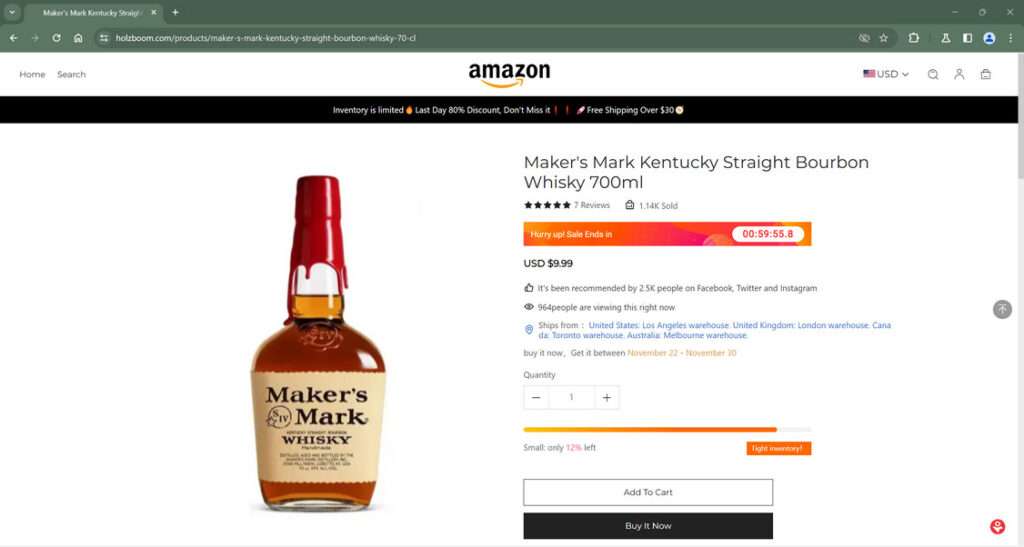Select the Maker's Mark browser tab
1024x547 pixels.
coord(90,12)
